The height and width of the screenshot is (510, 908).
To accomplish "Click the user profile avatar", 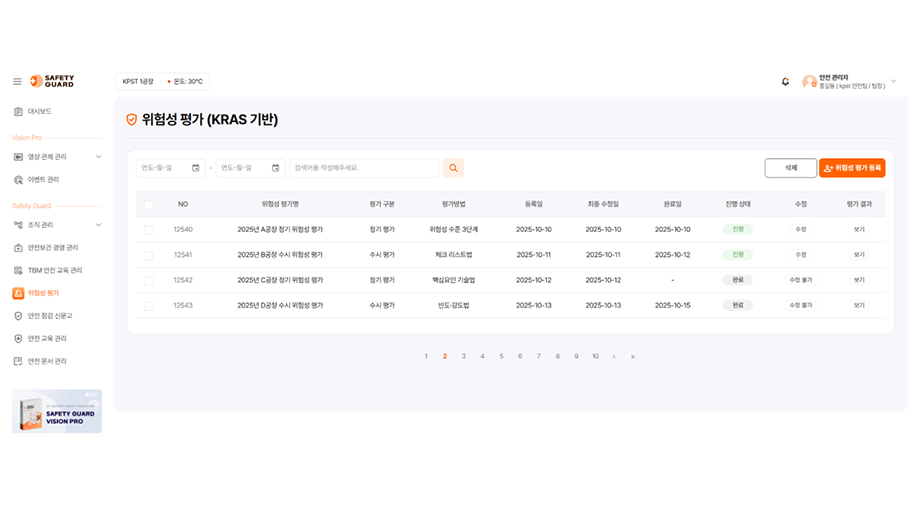I will (x=809, y=81).
